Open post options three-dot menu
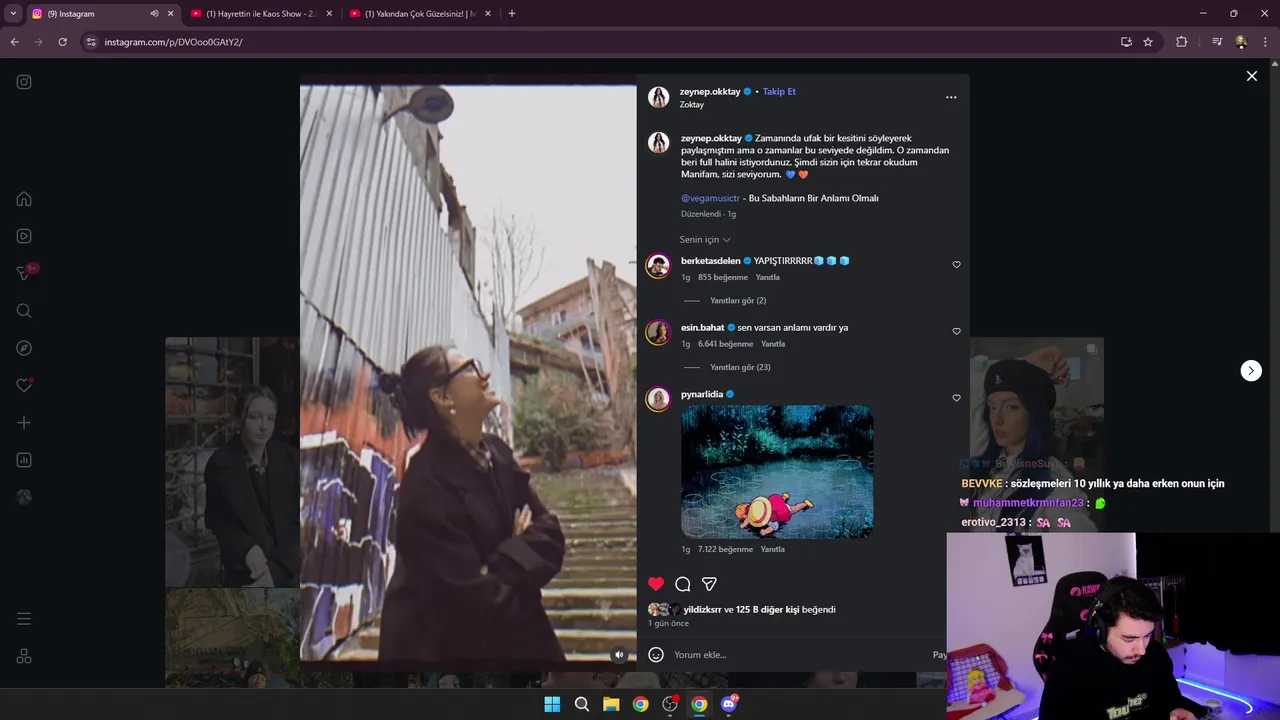1280x720 pixels. [951, 97]
